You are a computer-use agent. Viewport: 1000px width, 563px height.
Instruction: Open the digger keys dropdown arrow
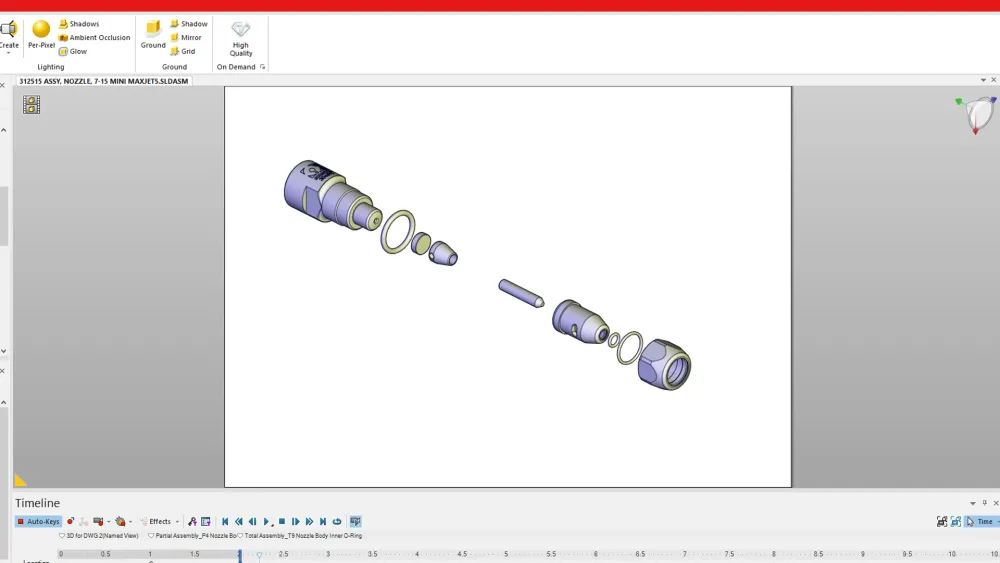(130, 522)
